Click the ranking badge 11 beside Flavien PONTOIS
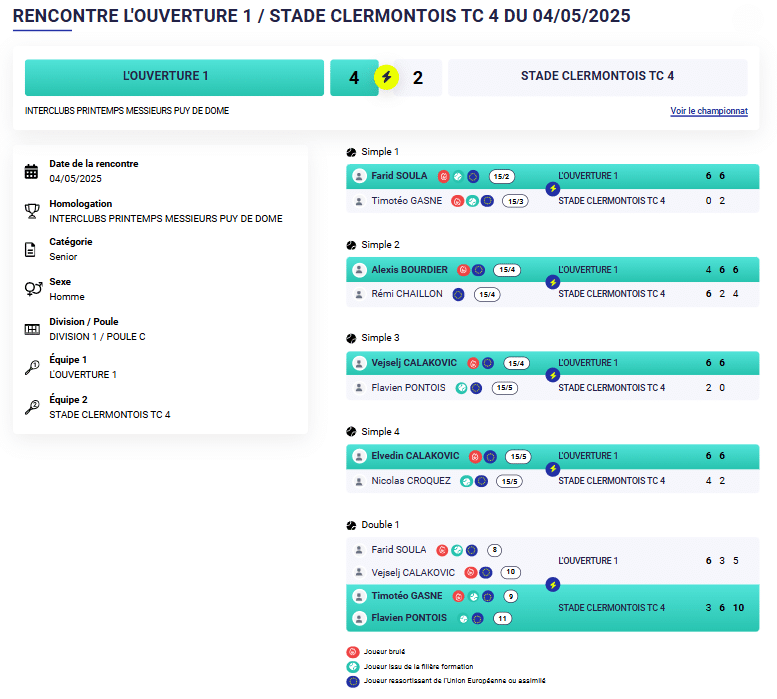Viewport: 777px width, 699px height. 502,619
